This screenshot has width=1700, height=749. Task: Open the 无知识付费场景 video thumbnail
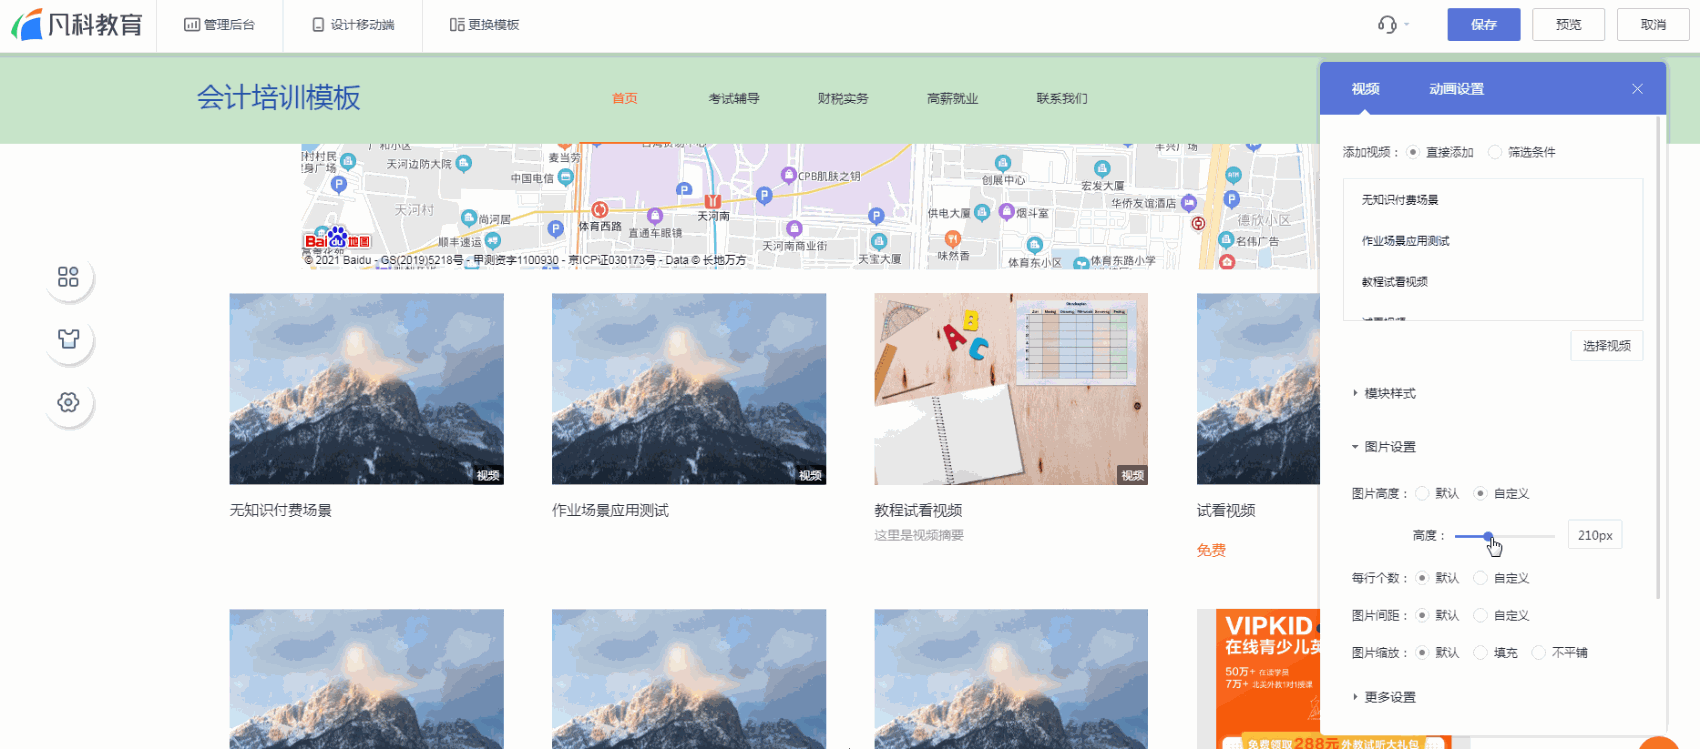click(366, 389)
